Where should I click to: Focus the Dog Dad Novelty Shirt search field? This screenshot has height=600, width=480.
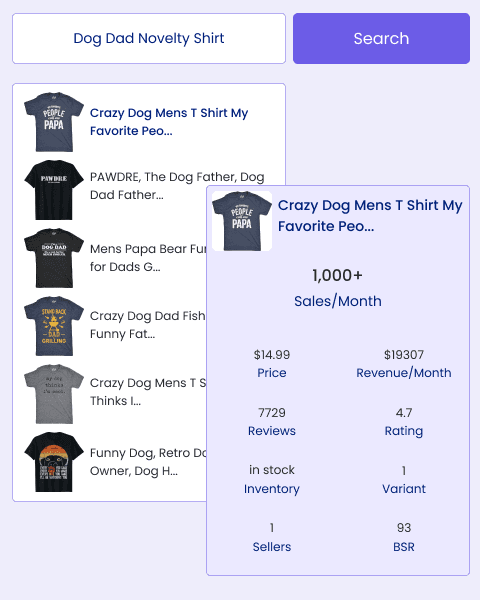149,39
